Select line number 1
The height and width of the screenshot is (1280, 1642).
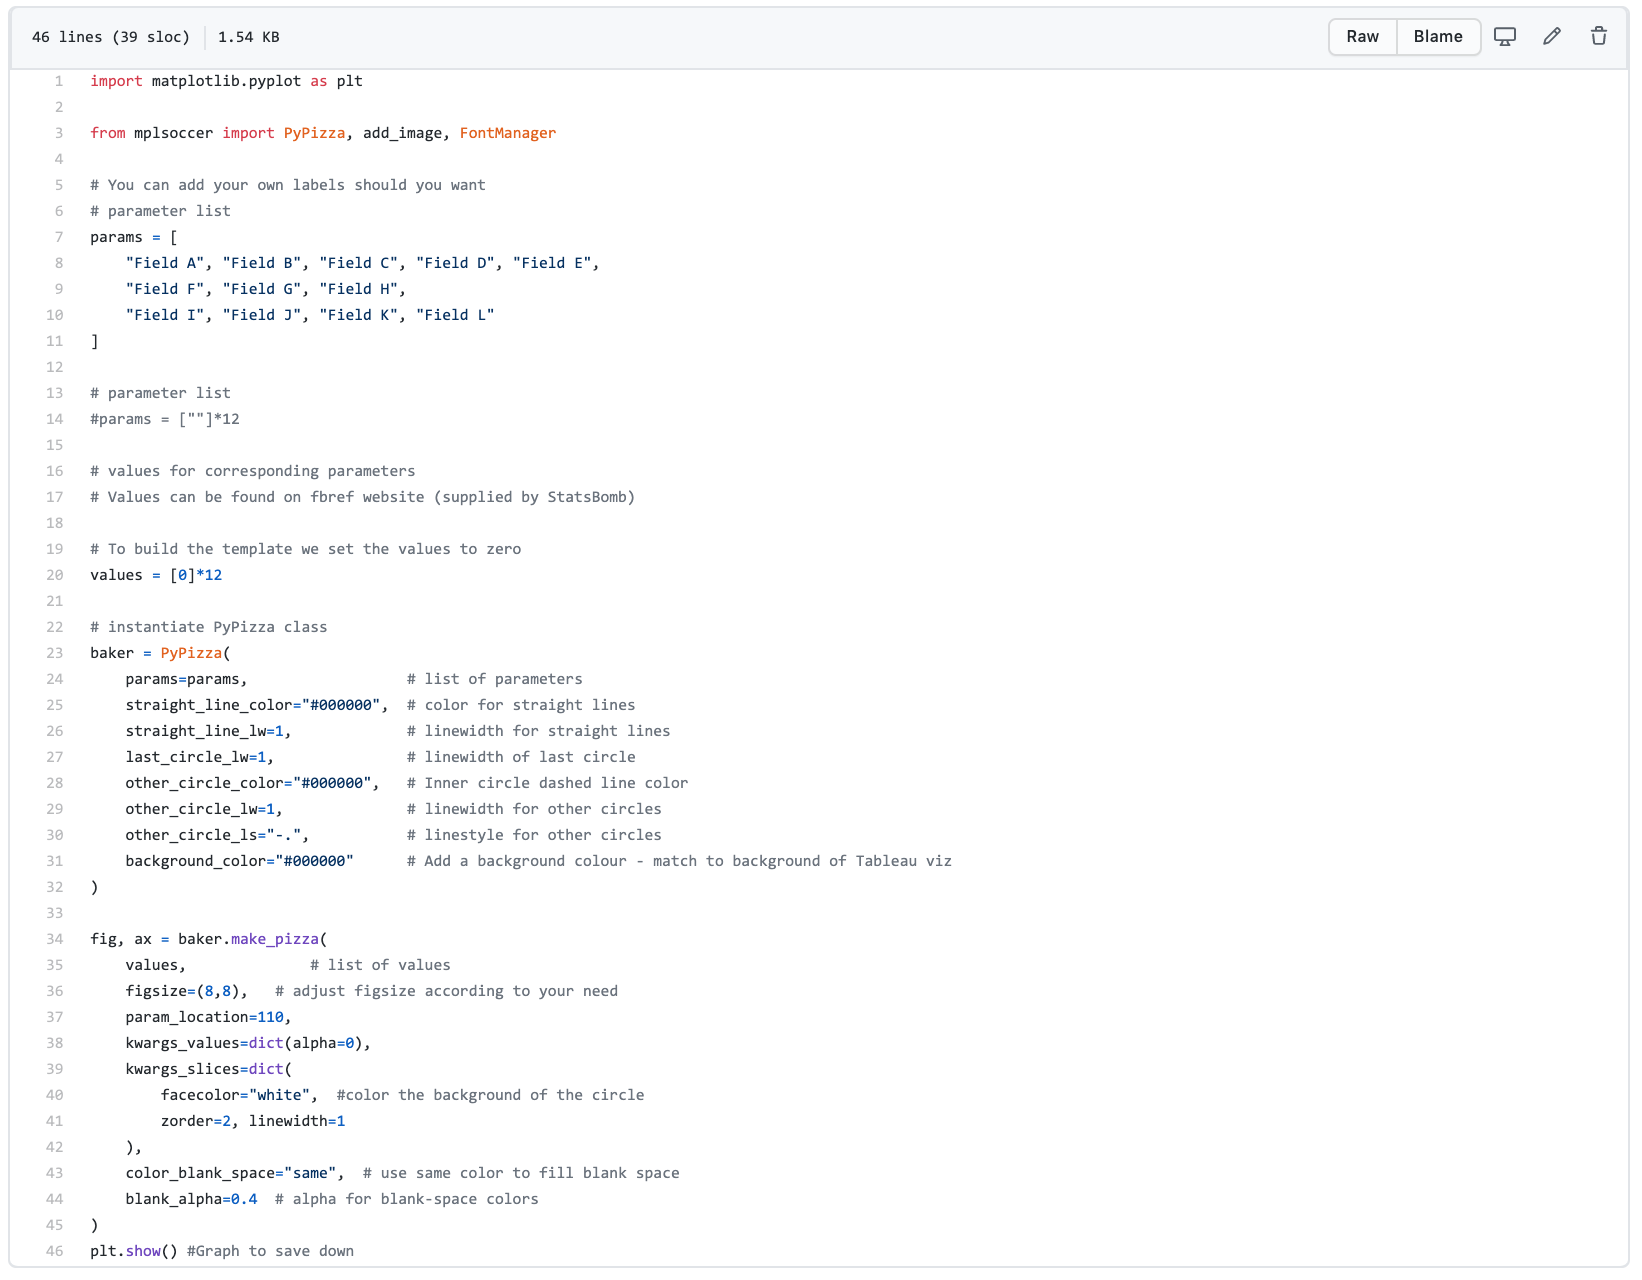click(59, 81)
